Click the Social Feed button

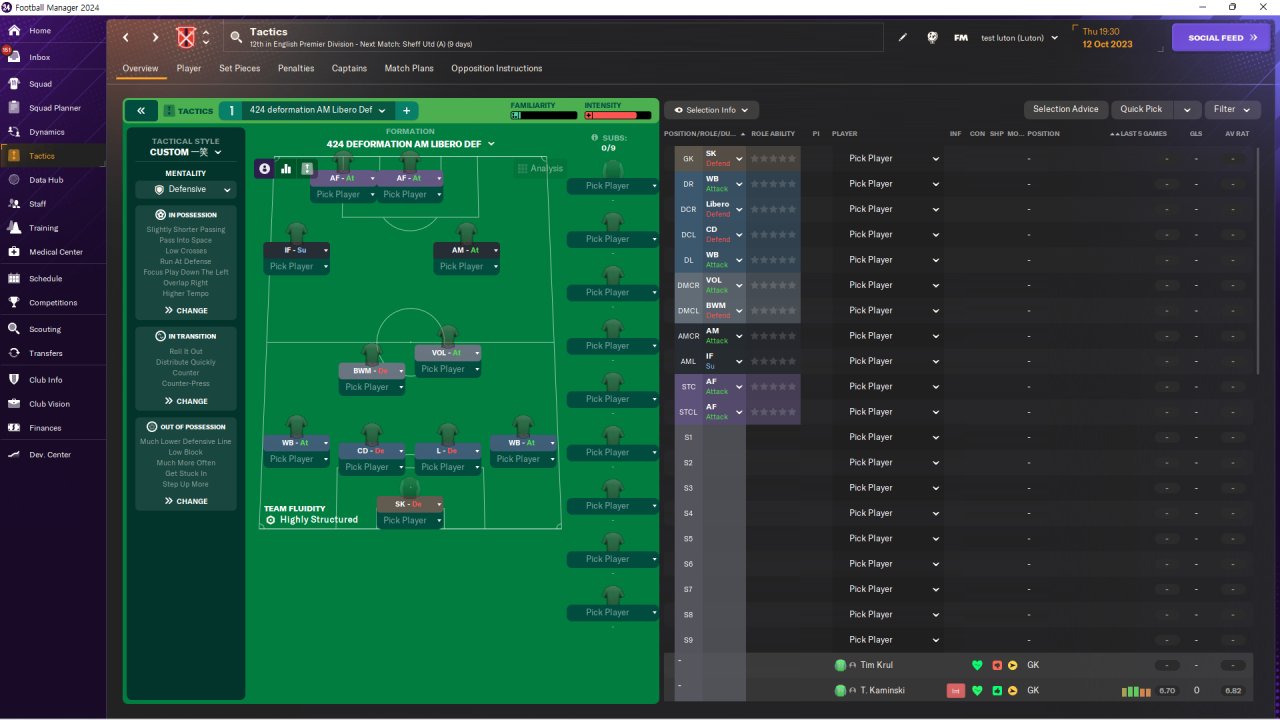click(x=1222, y=38)
